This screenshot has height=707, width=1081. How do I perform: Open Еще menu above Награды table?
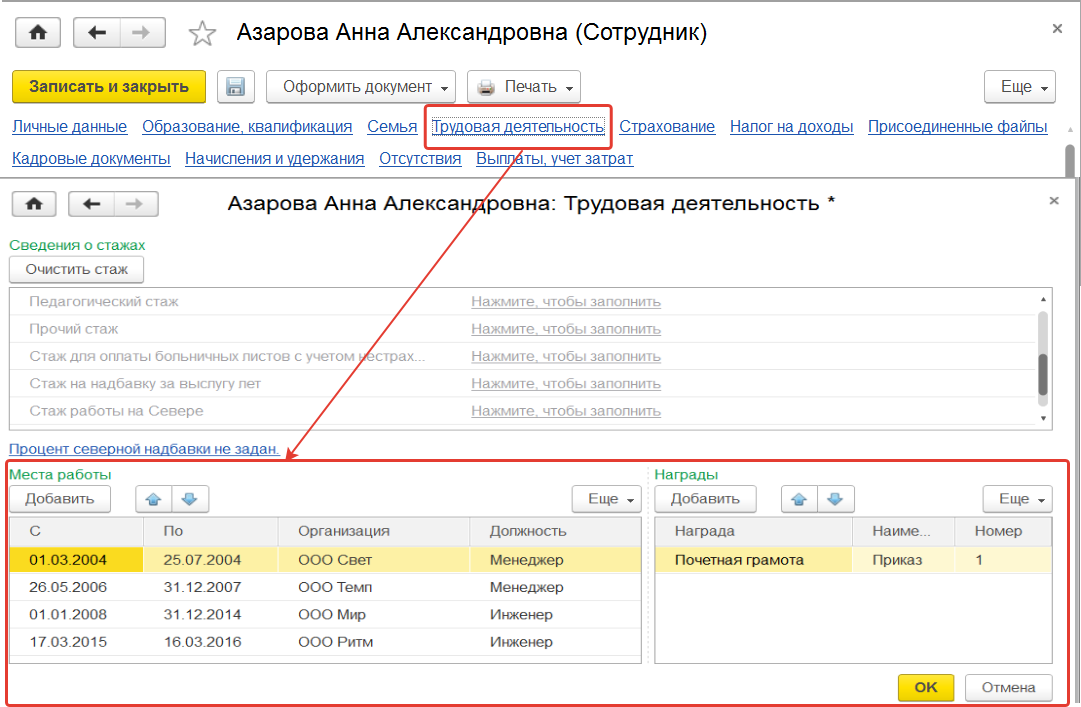tap(1019, 499)
